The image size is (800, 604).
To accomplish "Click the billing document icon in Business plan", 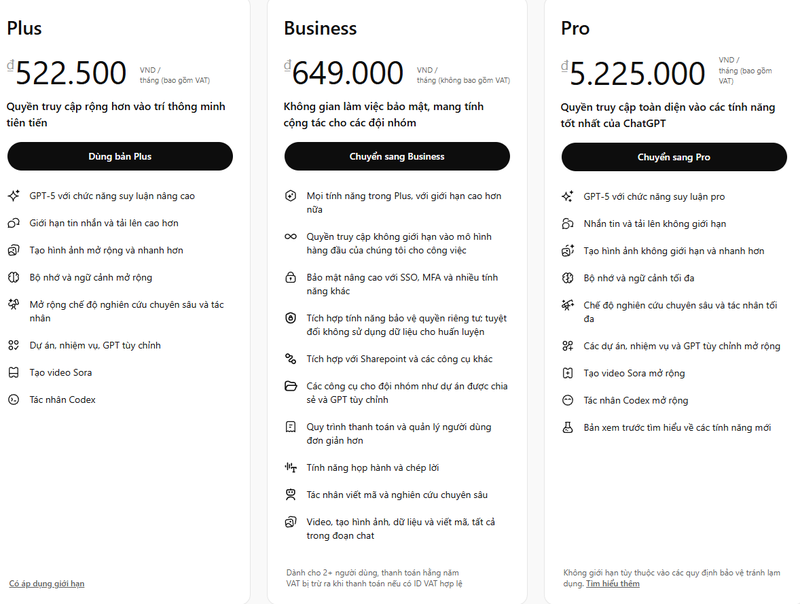I will (291, 427).
